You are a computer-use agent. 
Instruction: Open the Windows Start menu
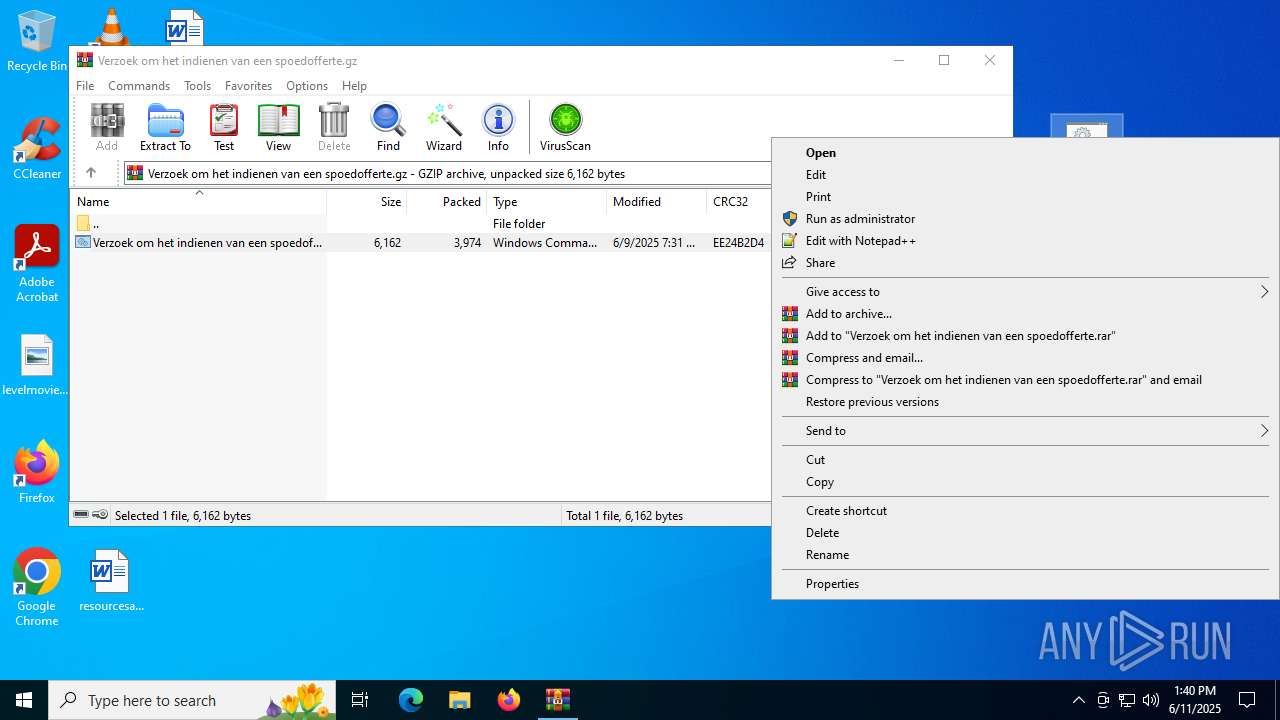tap(24, 700)
